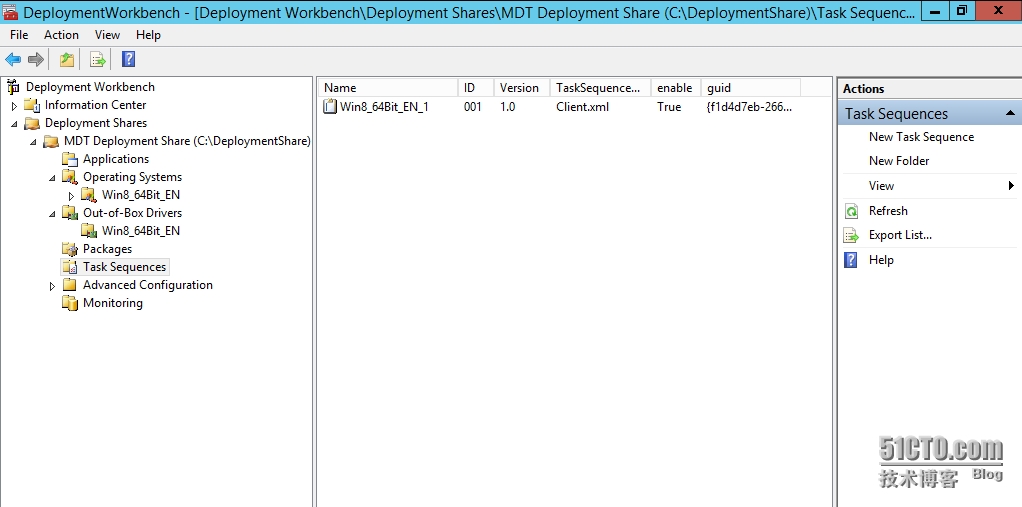Screen dimensions: 1022x507
Task: Click the Win8_64Bit_EN_1 task sequence icon
Action: [x=330, y=107]
